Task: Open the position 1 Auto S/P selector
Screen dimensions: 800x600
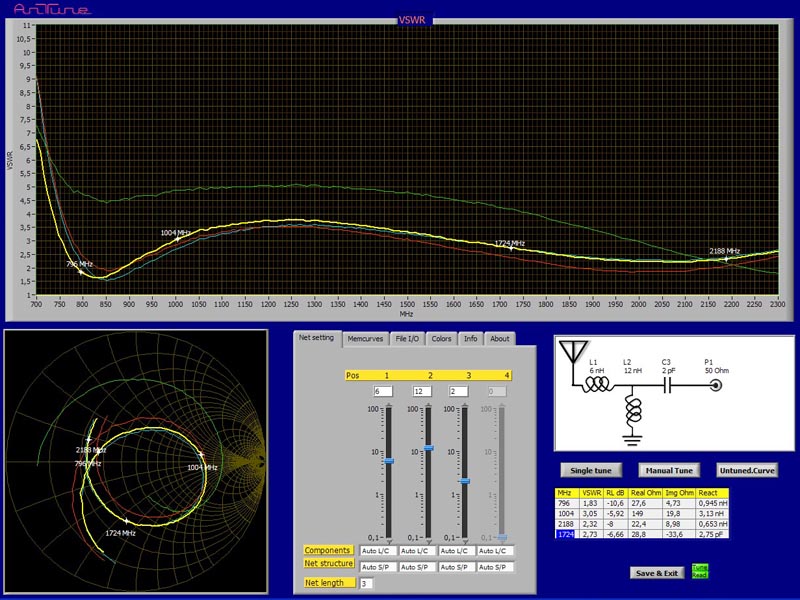Action: tap(379, 567)
